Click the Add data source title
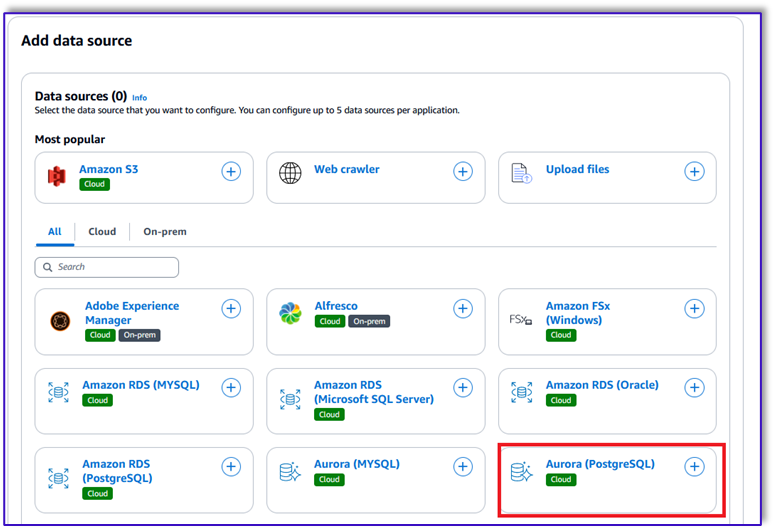Image resolution: width=774 pixels, height=530 pixels. 77,40
